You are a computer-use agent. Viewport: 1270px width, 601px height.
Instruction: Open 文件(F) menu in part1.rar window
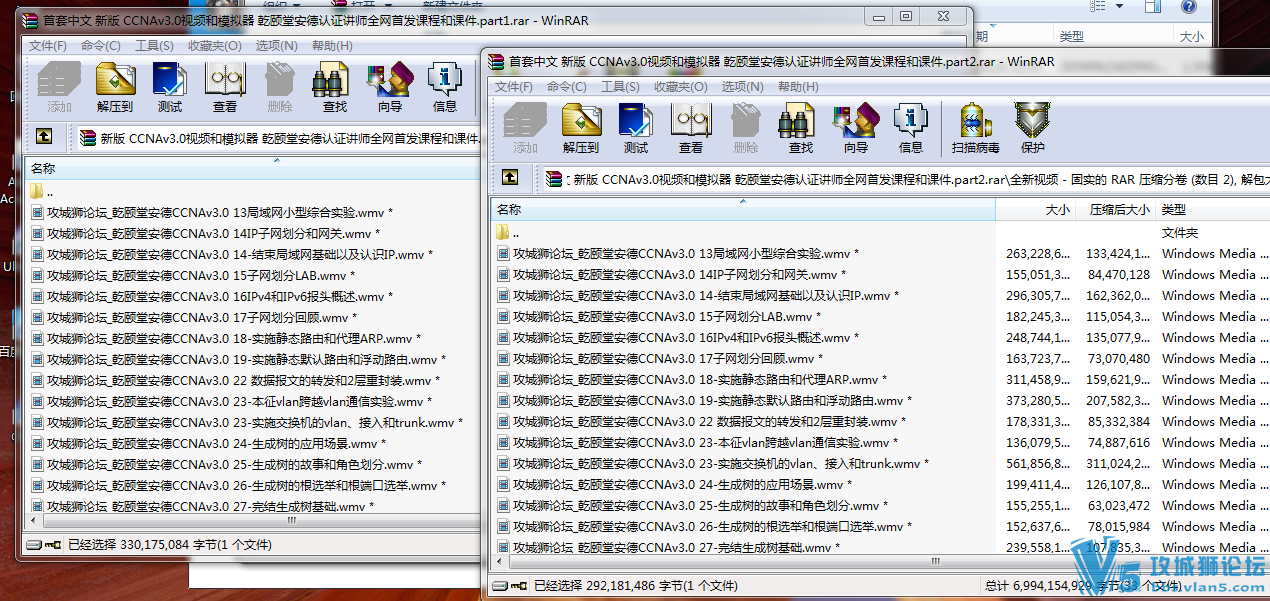(48, 45)
